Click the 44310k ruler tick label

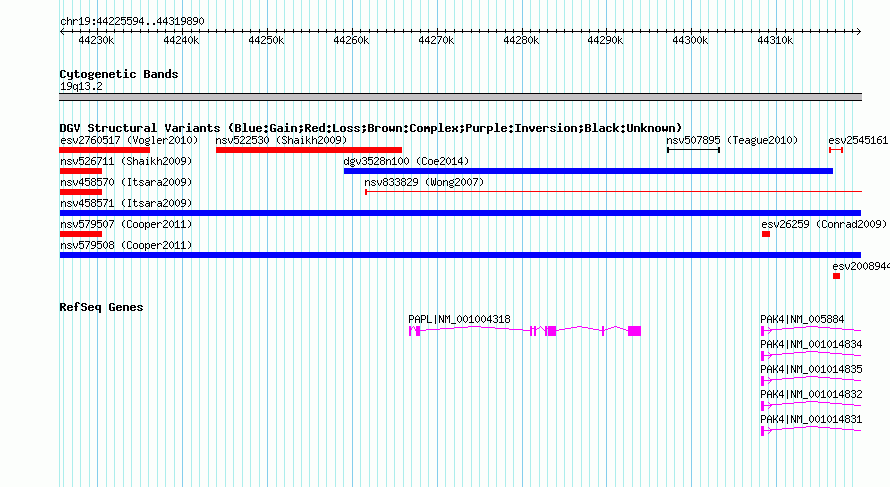(x=775, y=40)
